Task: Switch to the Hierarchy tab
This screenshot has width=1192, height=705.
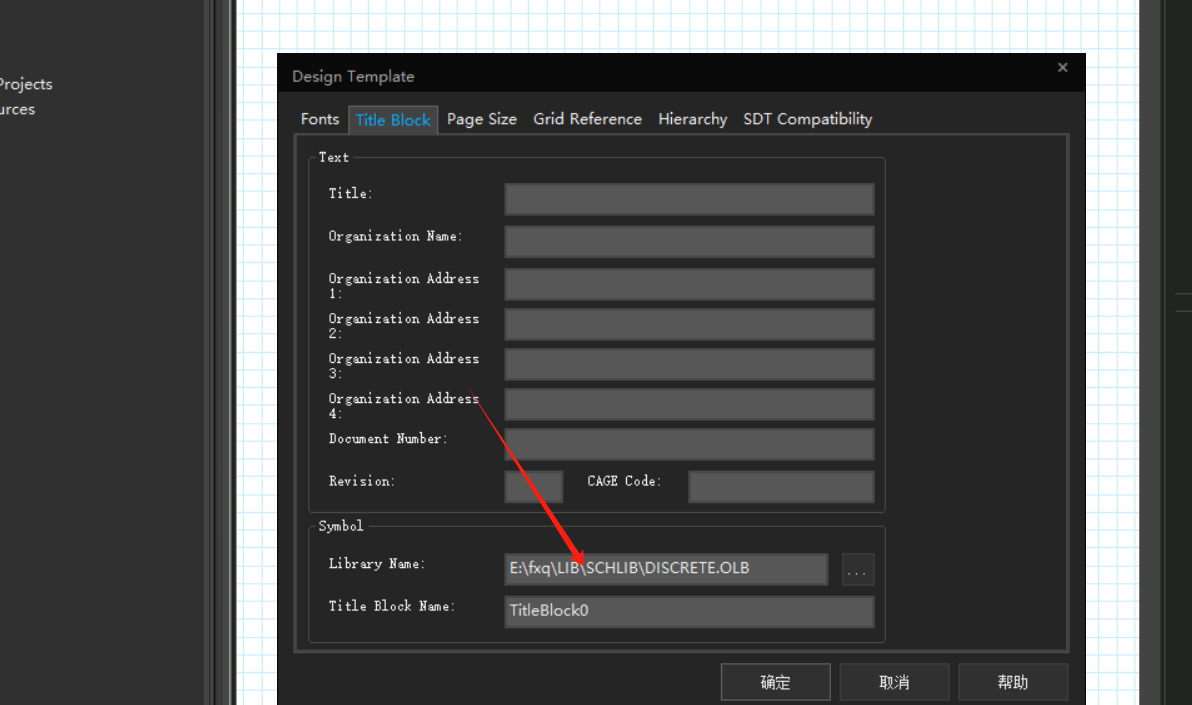Action: click(x=693, y=119)
